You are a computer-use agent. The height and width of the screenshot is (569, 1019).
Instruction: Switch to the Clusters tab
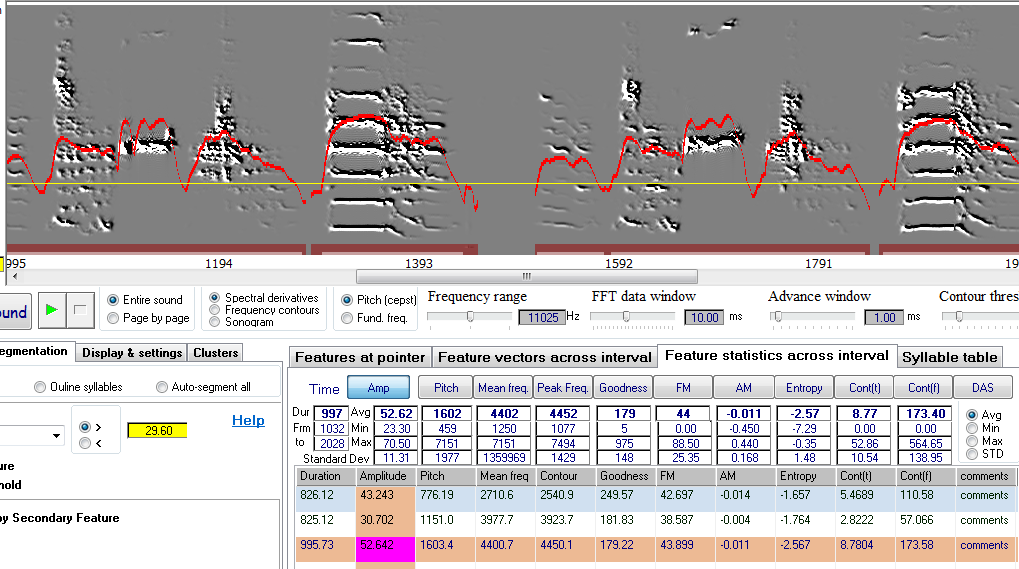pyautogui.click(x=216, y=352)
